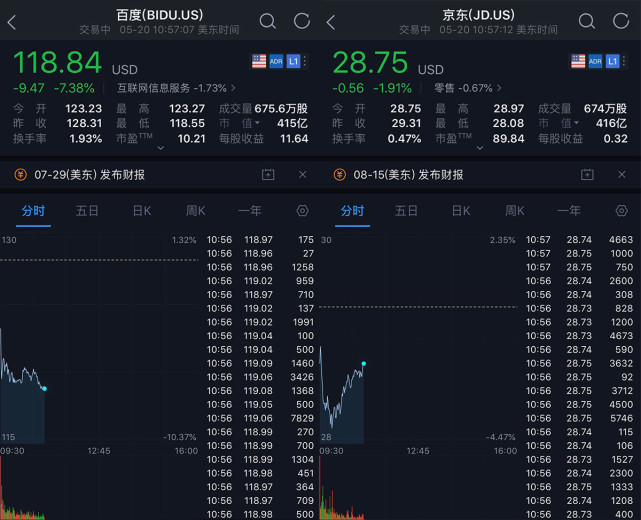Tap Baidu 成交量 675.6万股 value

click(x=281, y=108)
